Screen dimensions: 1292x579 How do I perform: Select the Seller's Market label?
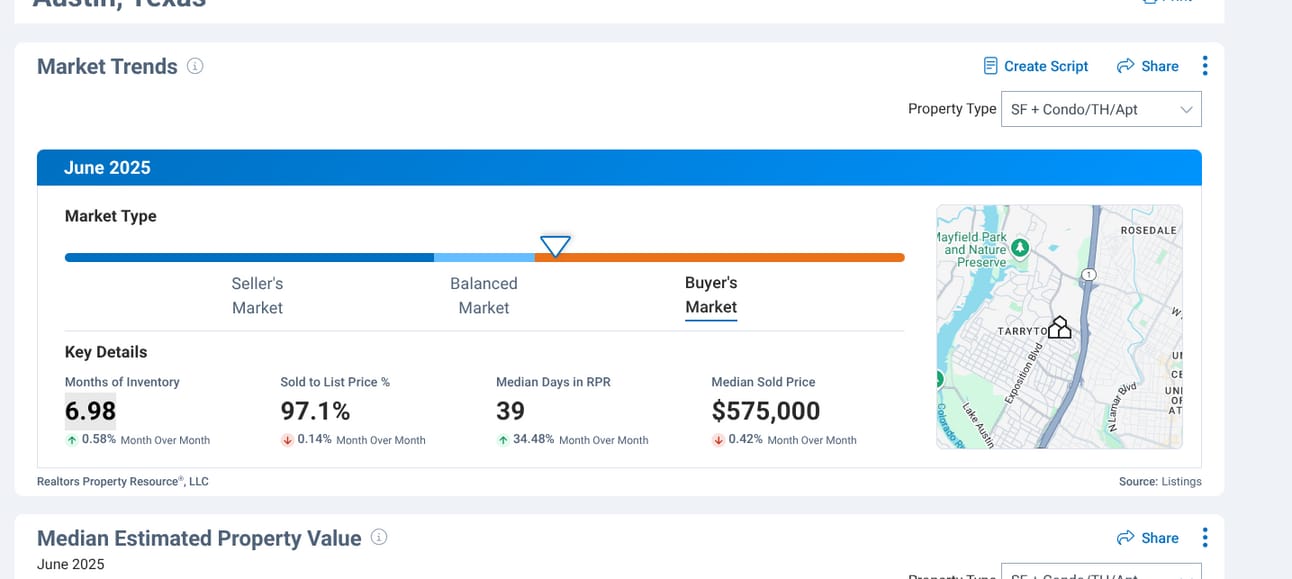coord(257,295)
